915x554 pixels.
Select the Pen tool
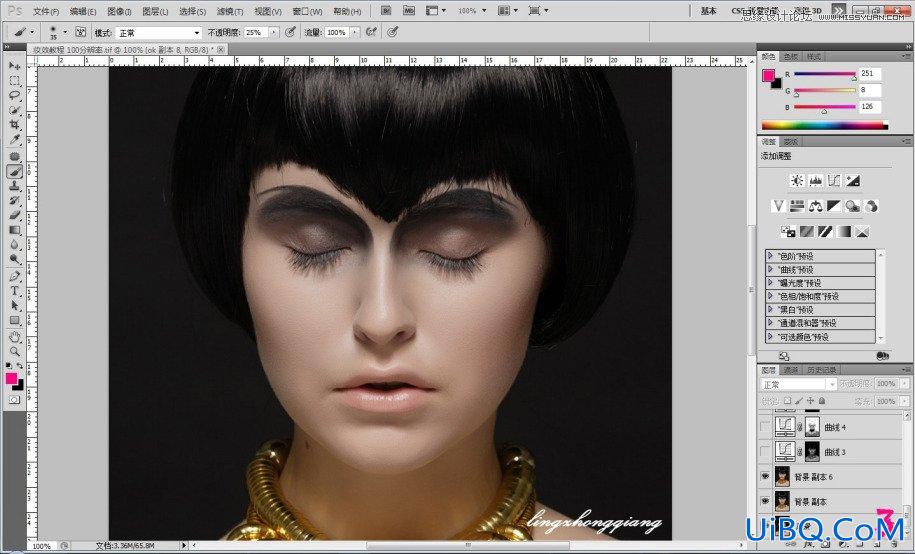coord(15,276)
